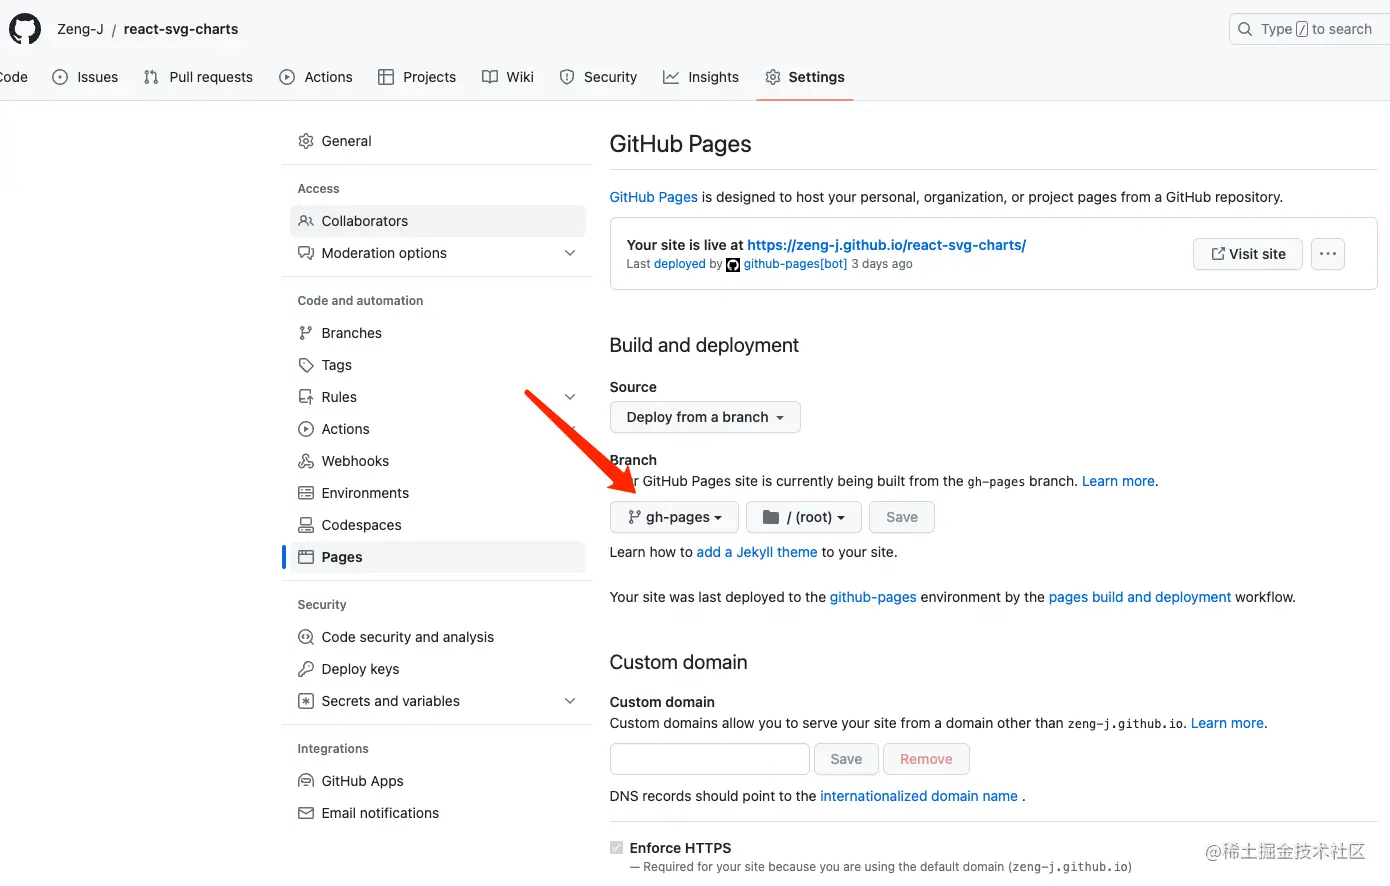Screen dimensions: 1390x886
Task: Switch to the Security tab
Action: pyautogui.click(x=598, y=77)
